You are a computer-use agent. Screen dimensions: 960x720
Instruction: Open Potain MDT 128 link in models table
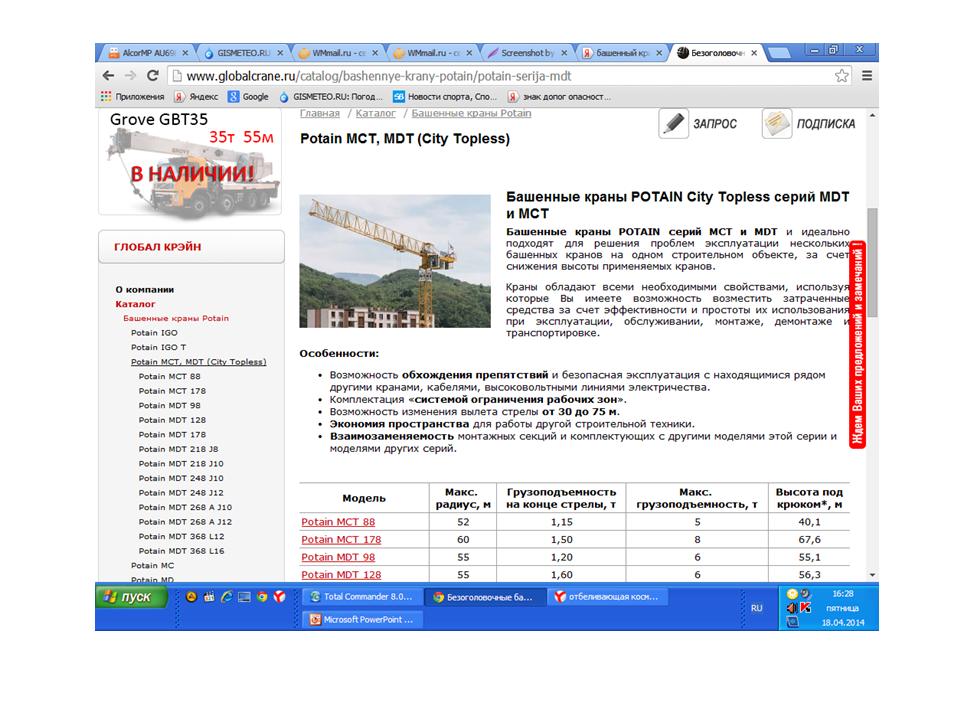coord(341,575)
